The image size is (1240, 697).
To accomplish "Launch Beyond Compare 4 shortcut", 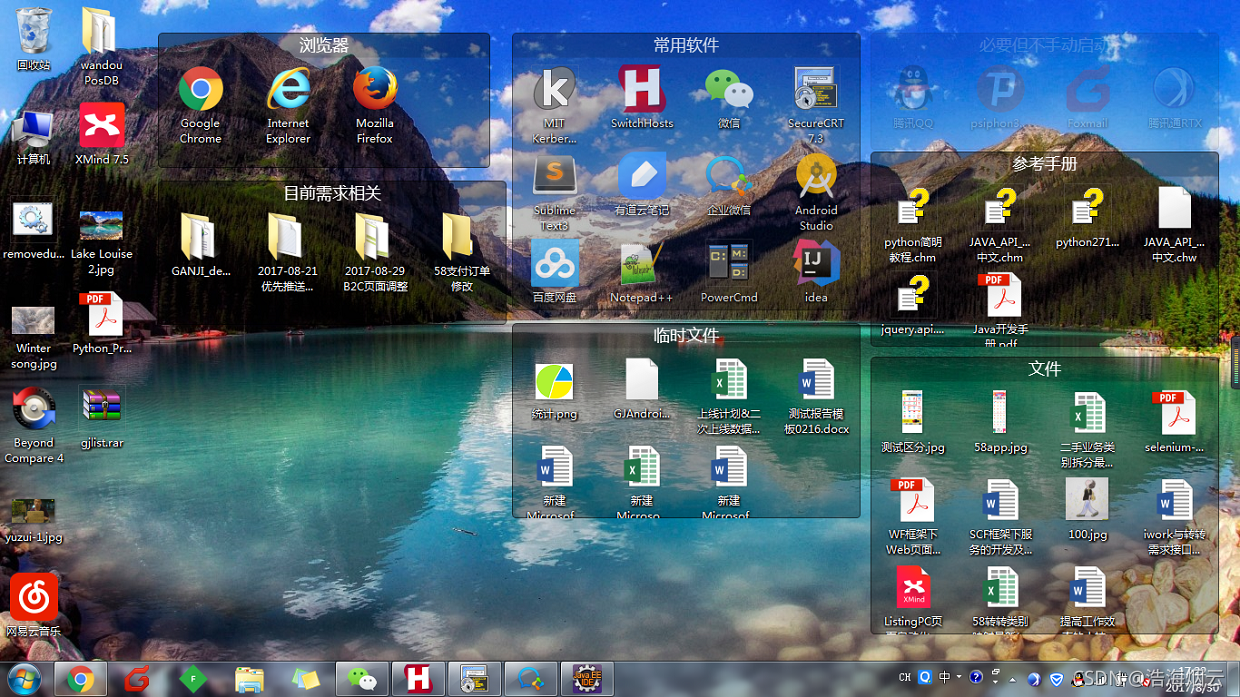I will 34,410.
